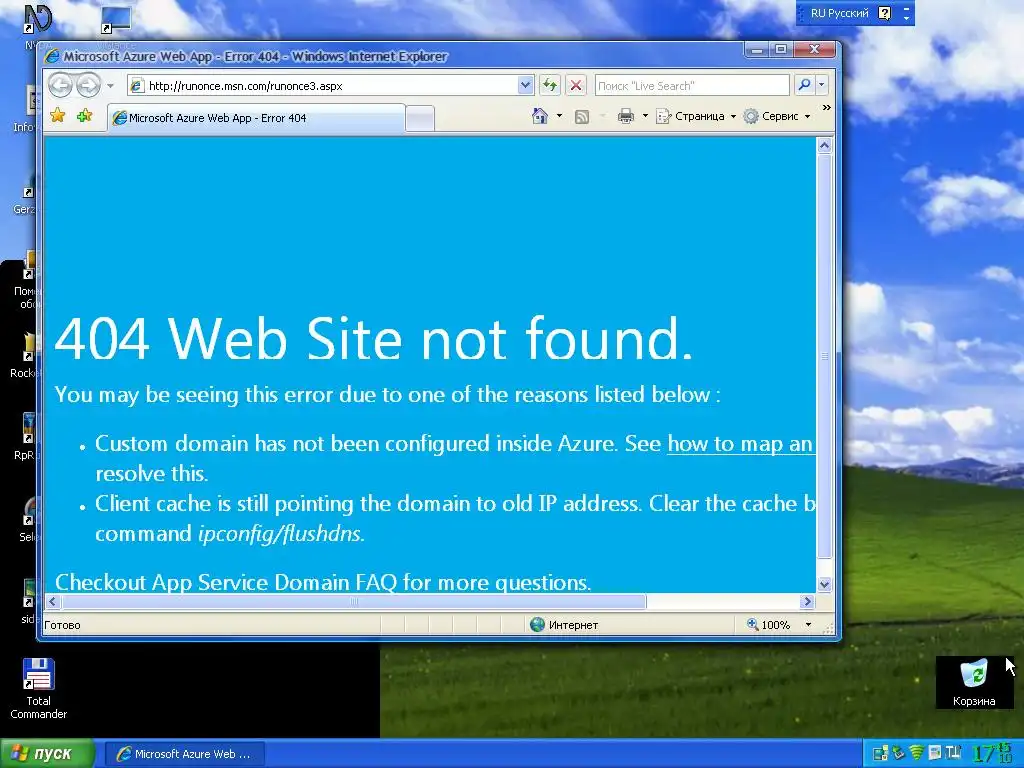Stop loading with the red X icon
Screen dimensions: 1024x768
(x=575, y=86)
